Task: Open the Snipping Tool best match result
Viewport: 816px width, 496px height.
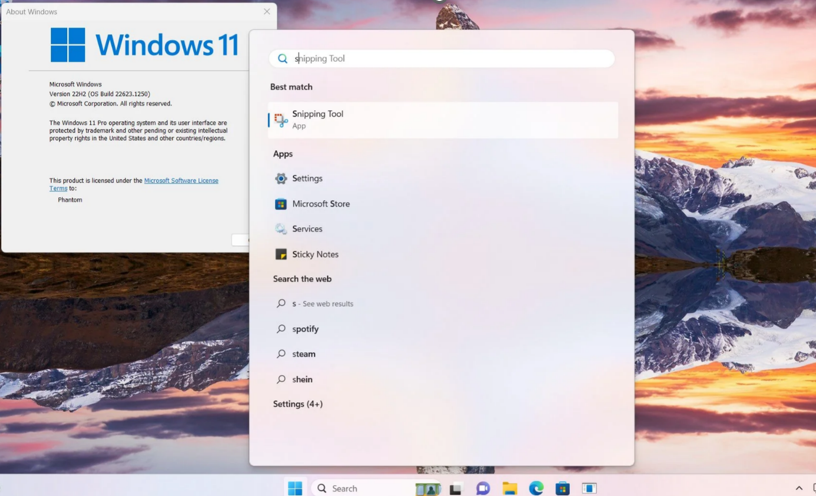Action: (443, 120)
